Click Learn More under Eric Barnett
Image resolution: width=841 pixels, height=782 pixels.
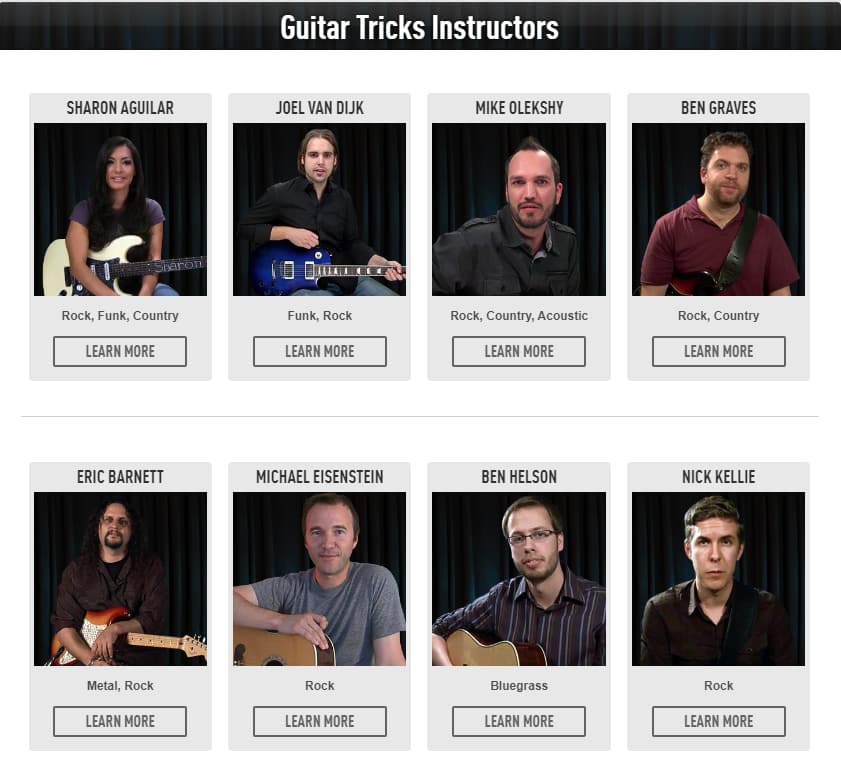(120, 721)
